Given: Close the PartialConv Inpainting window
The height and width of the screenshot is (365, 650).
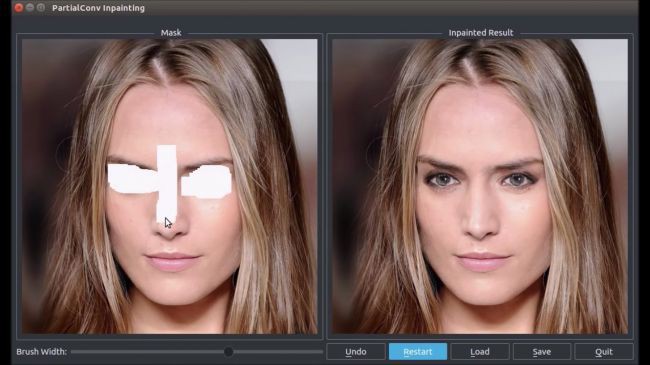Looking at the screenshot, I should 18,7.
